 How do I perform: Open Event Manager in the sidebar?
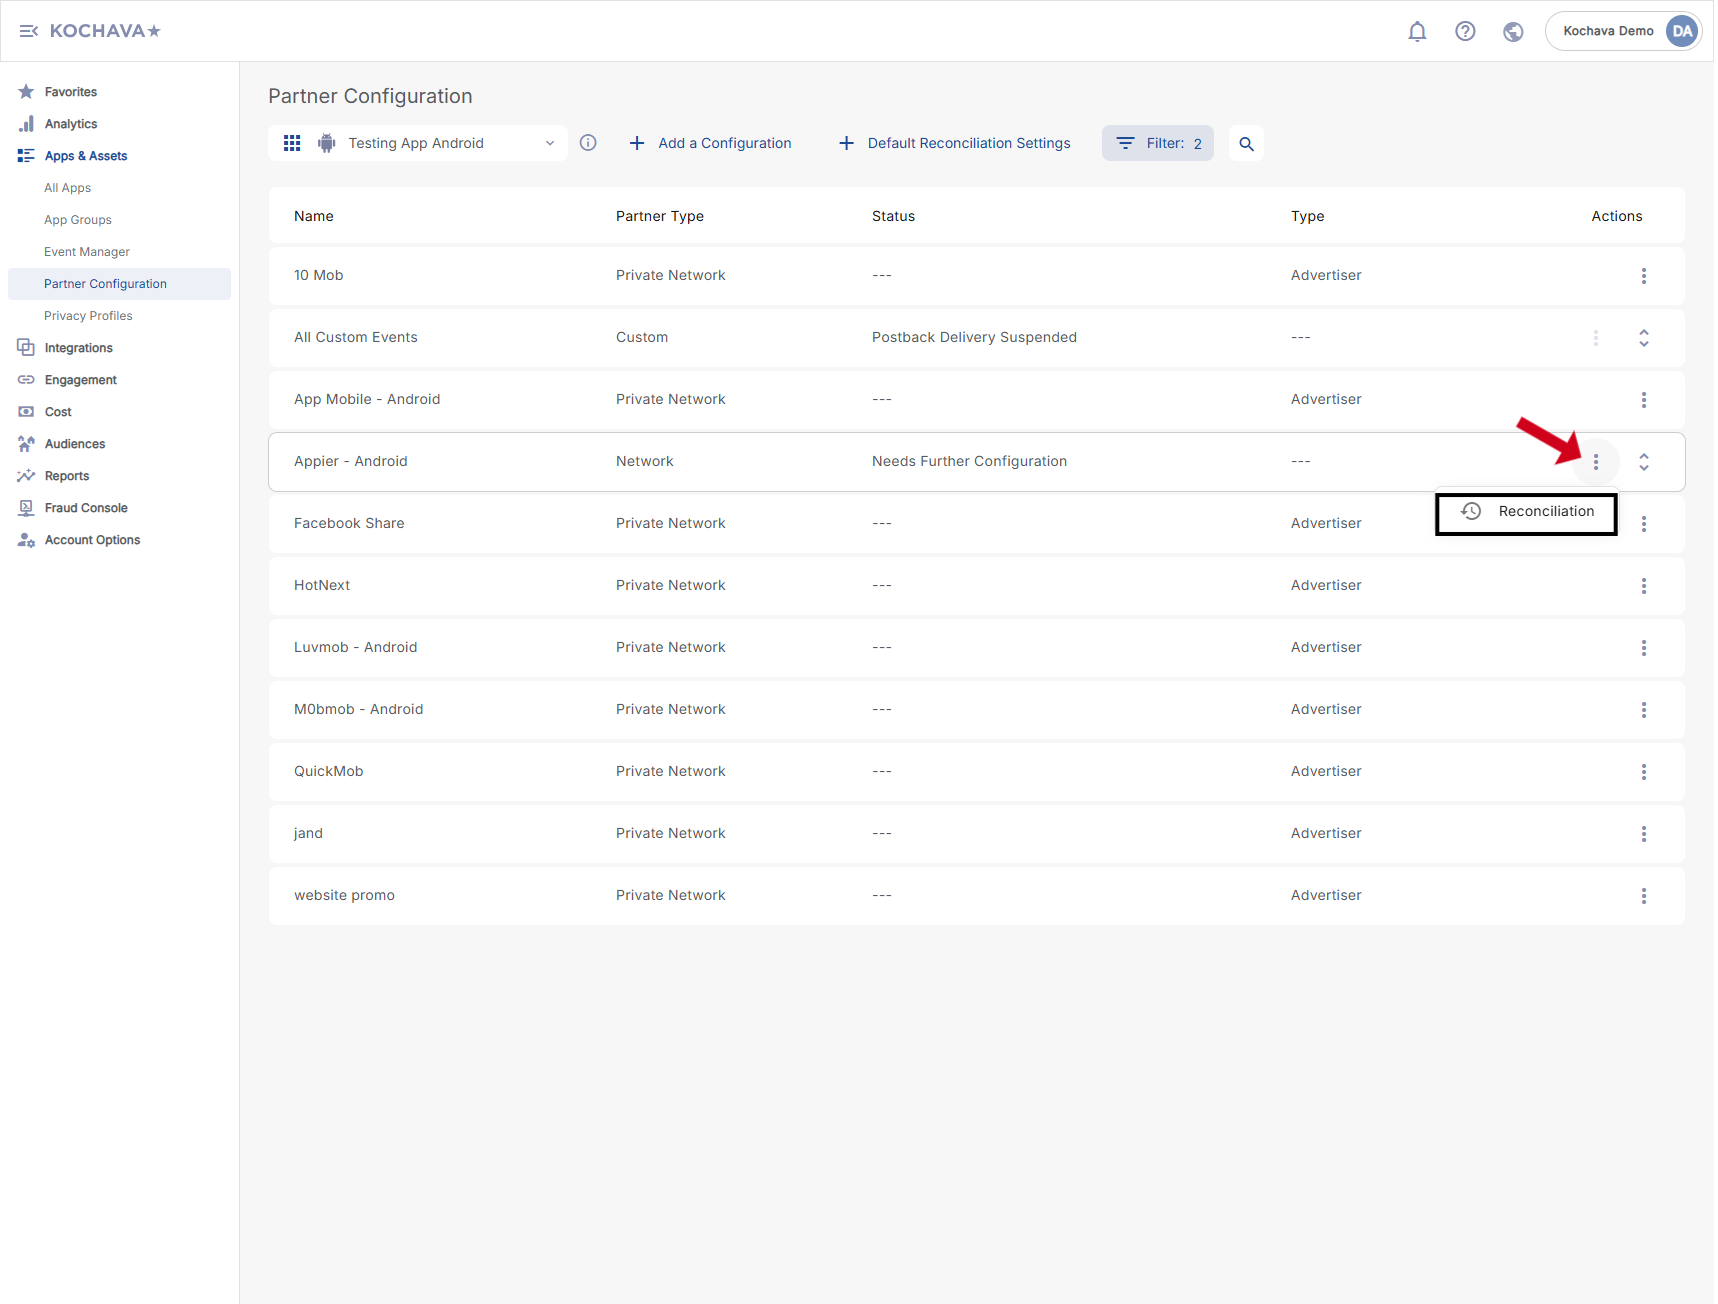(87, 252)
